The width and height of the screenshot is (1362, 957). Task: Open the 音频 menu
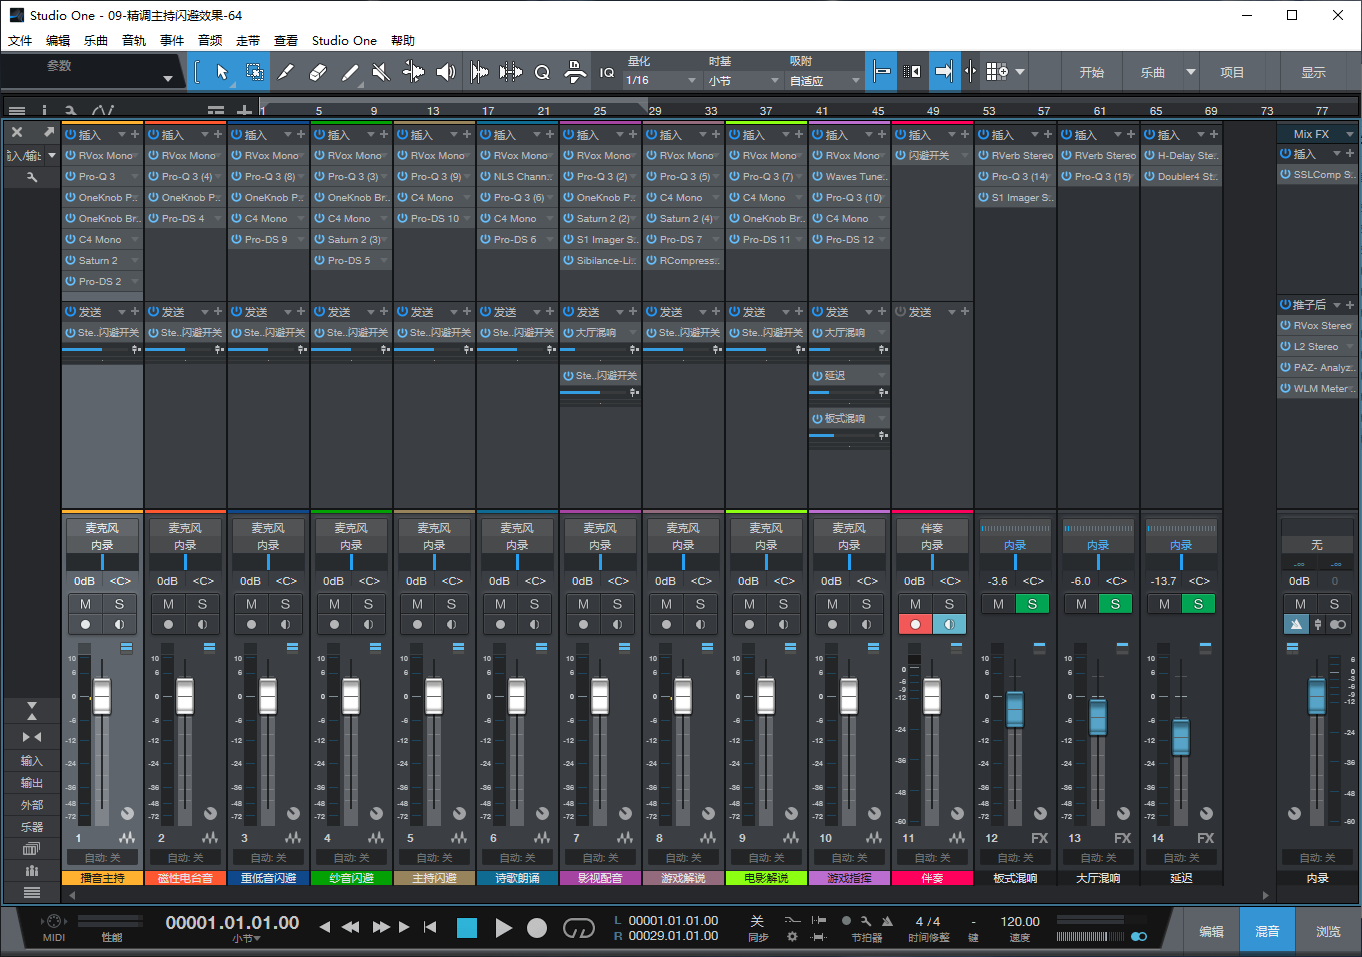[x=209, y=40]
